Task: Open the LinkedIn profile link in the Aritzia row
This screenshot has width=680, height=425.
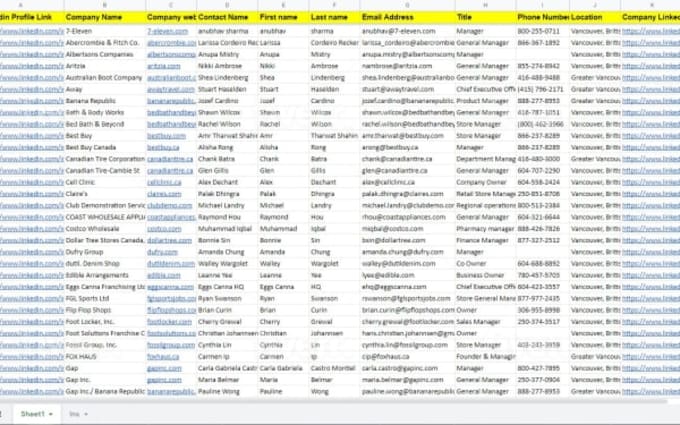Action: point(32,66)
